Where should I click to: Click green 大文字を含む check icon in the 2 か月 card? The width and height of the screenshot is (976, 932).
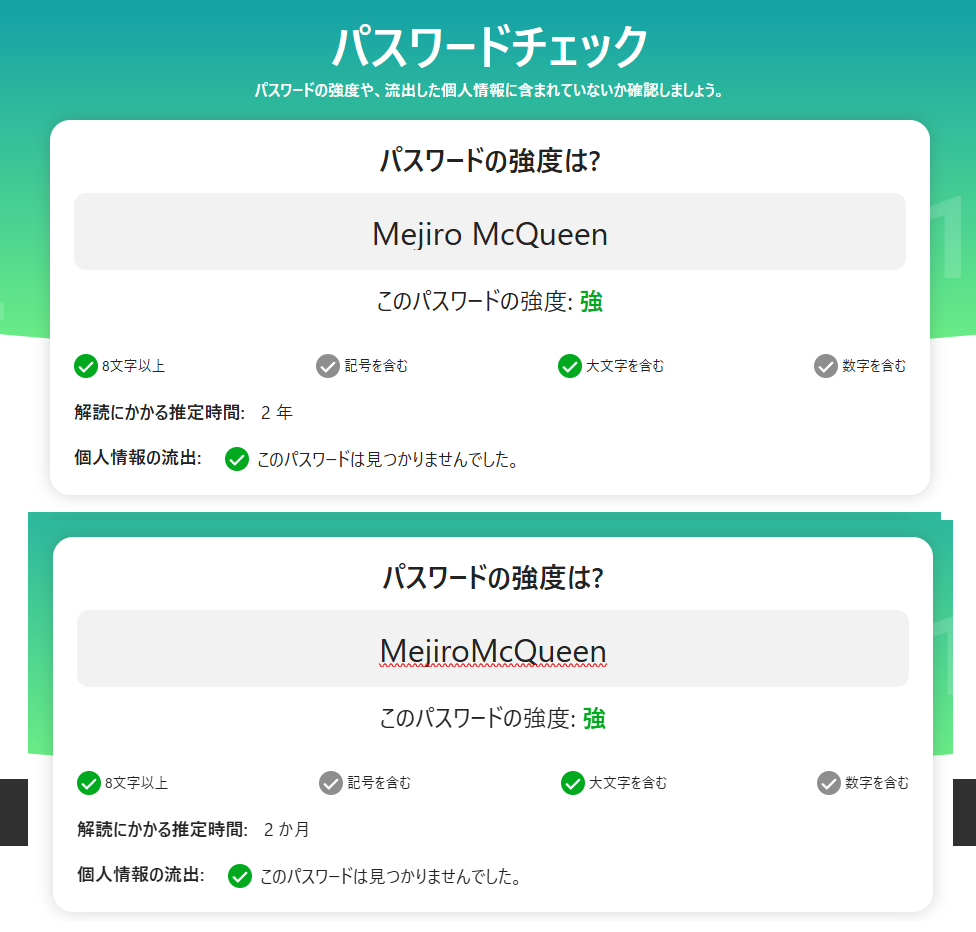(573, 783)
